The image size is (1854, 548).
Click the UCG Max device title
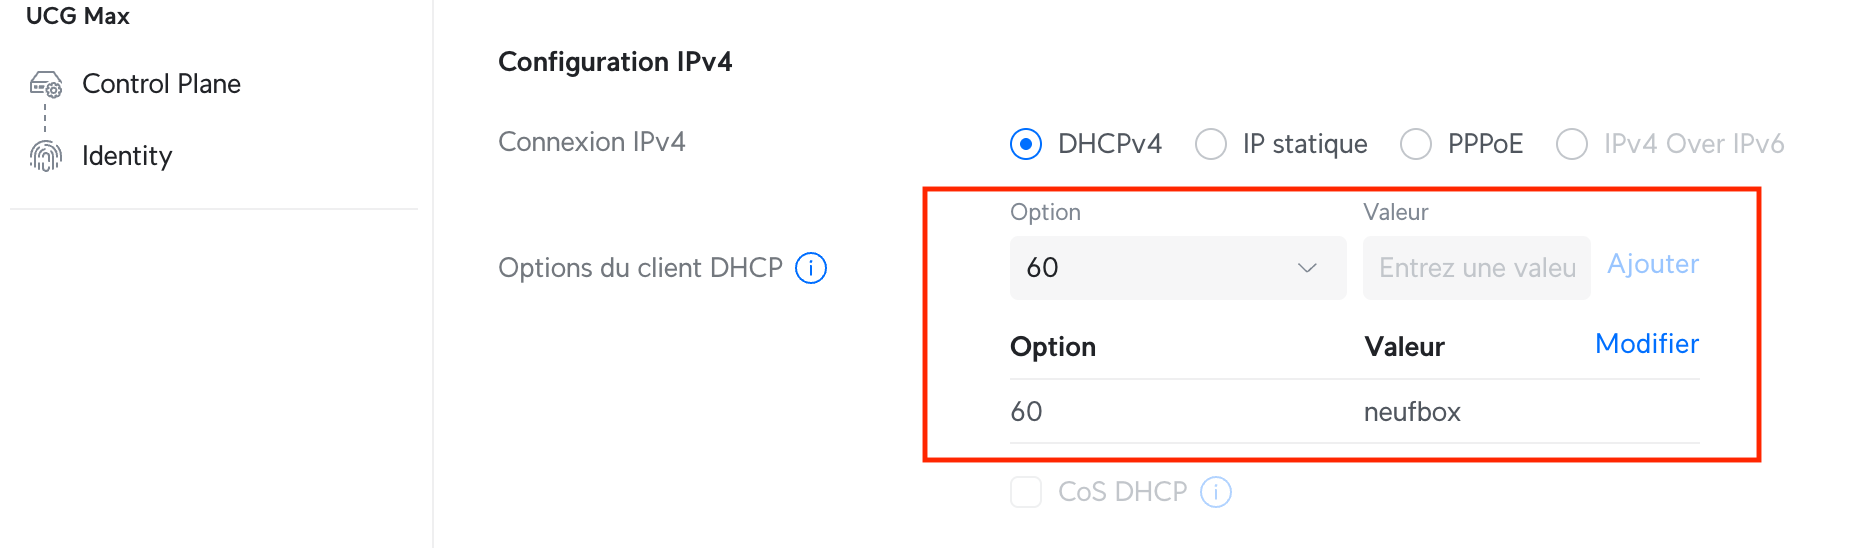78,16
